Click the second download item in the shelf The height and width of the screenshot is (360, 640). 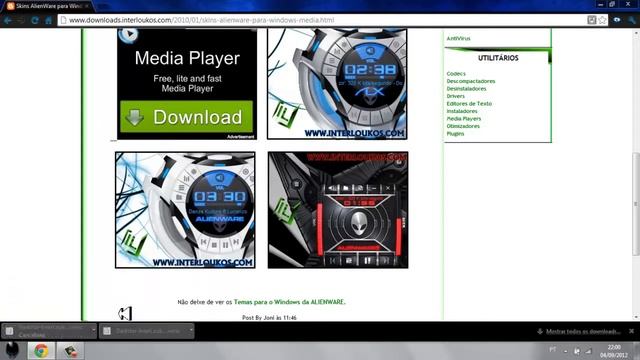pyautogui.click(x=143, y=331)
